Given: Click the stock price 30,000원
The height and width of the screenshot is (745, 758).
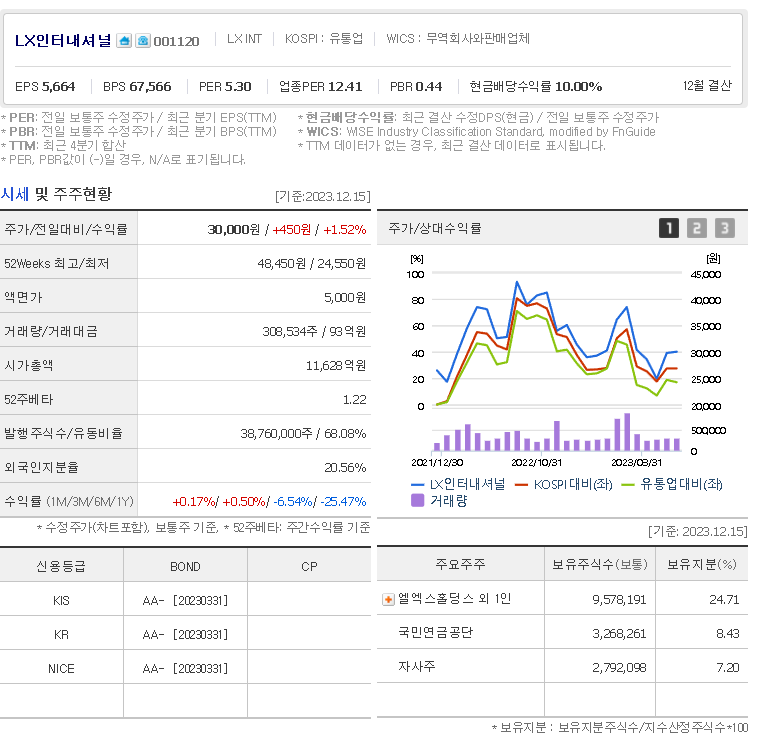Looking at the screenshot, I should [234, 229].
